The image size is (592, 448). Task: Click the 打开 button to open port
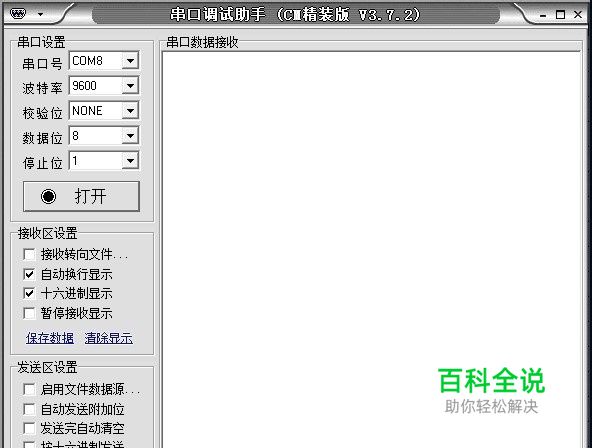point(81,196)
